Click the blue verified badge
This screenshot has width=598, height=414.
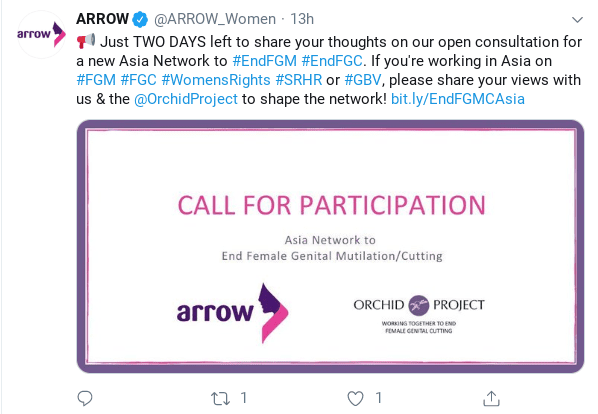(x=140, y=19)
